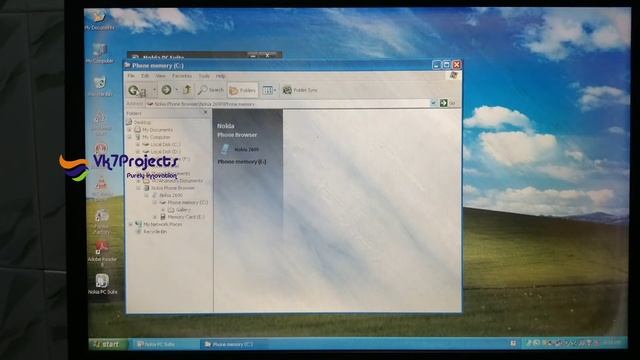The width and height of the screenshot is (640, 360).
Task: Collapse Nokia Phone Browser tree node
Action: [x=138, y=188]
